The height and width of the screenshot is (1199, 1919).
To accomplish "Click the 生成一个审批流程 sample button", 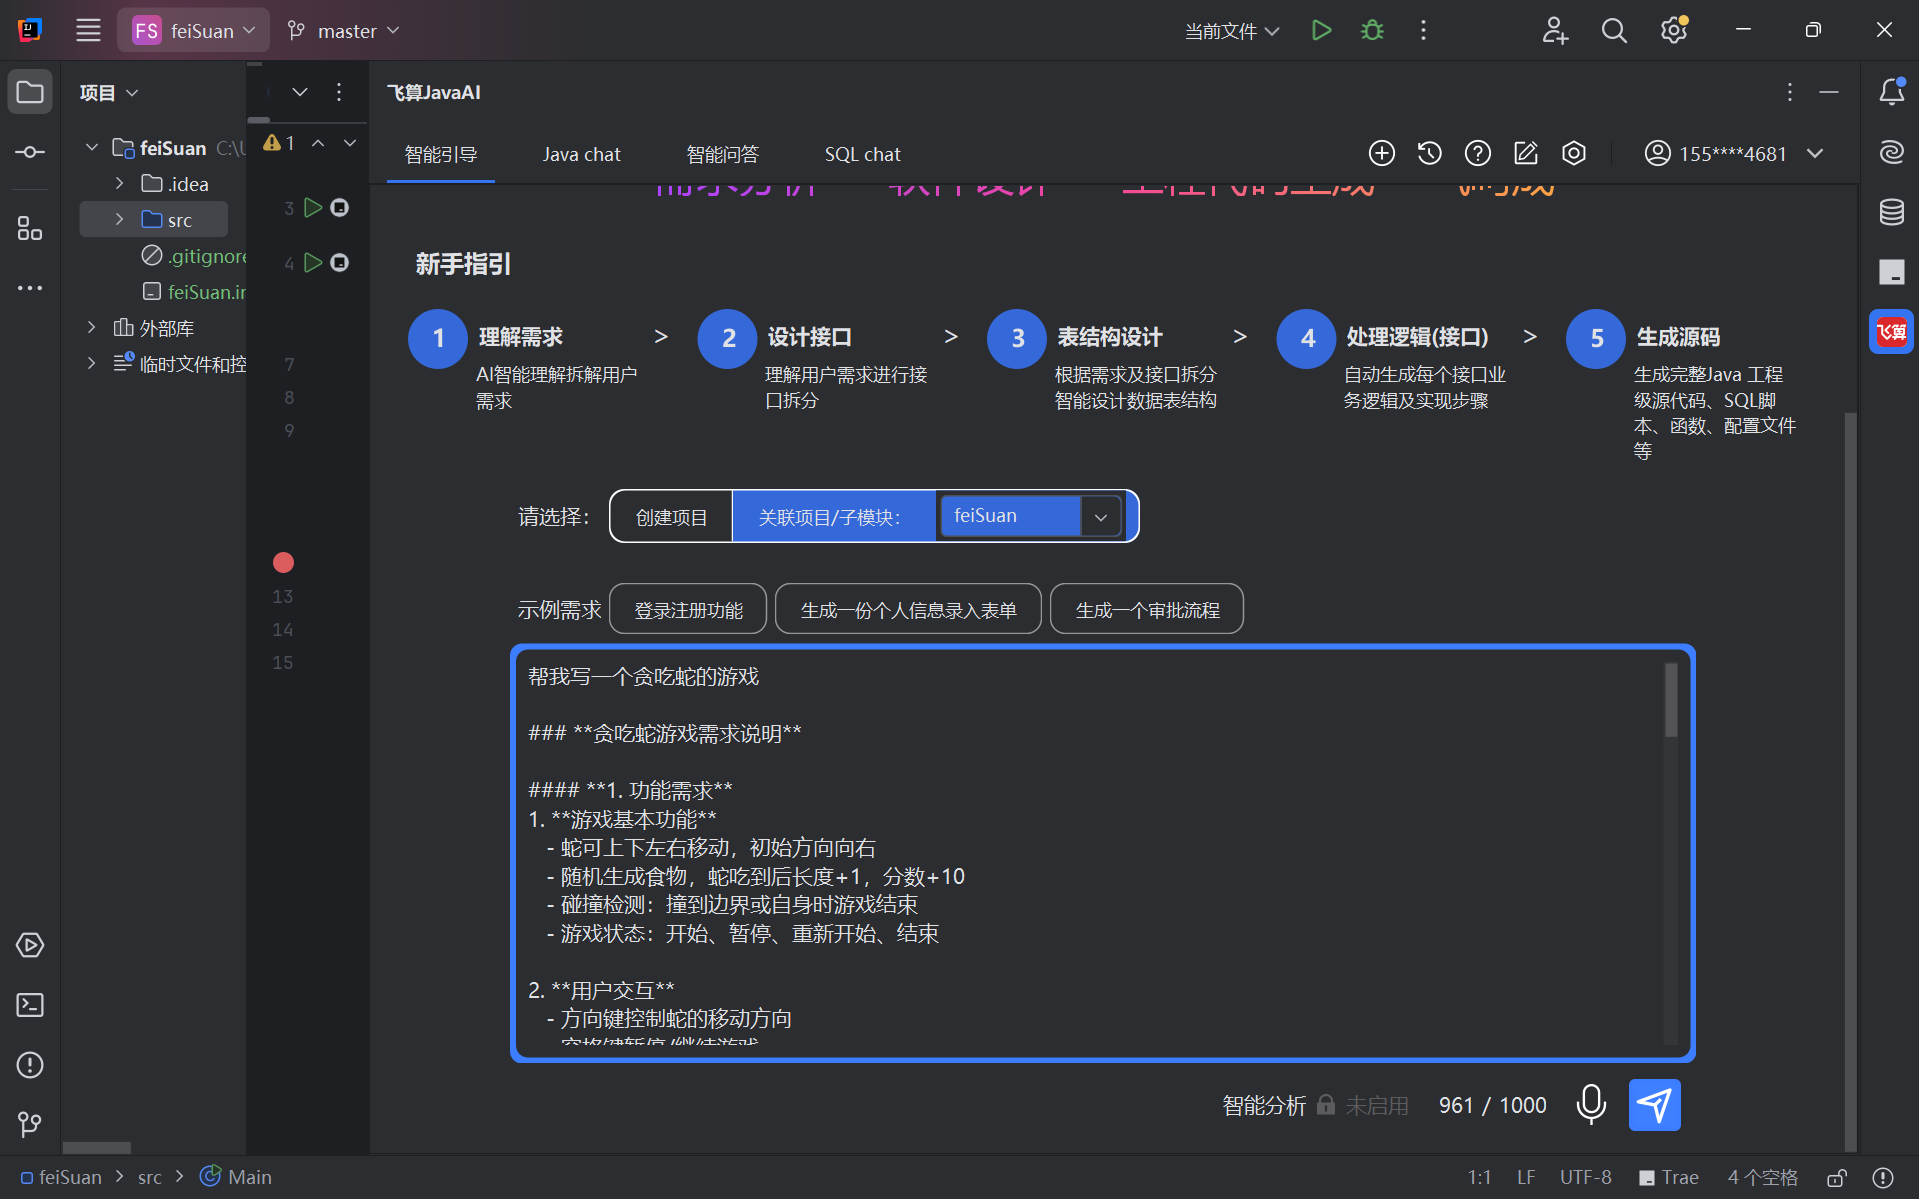I will (x=1146, y=608).
